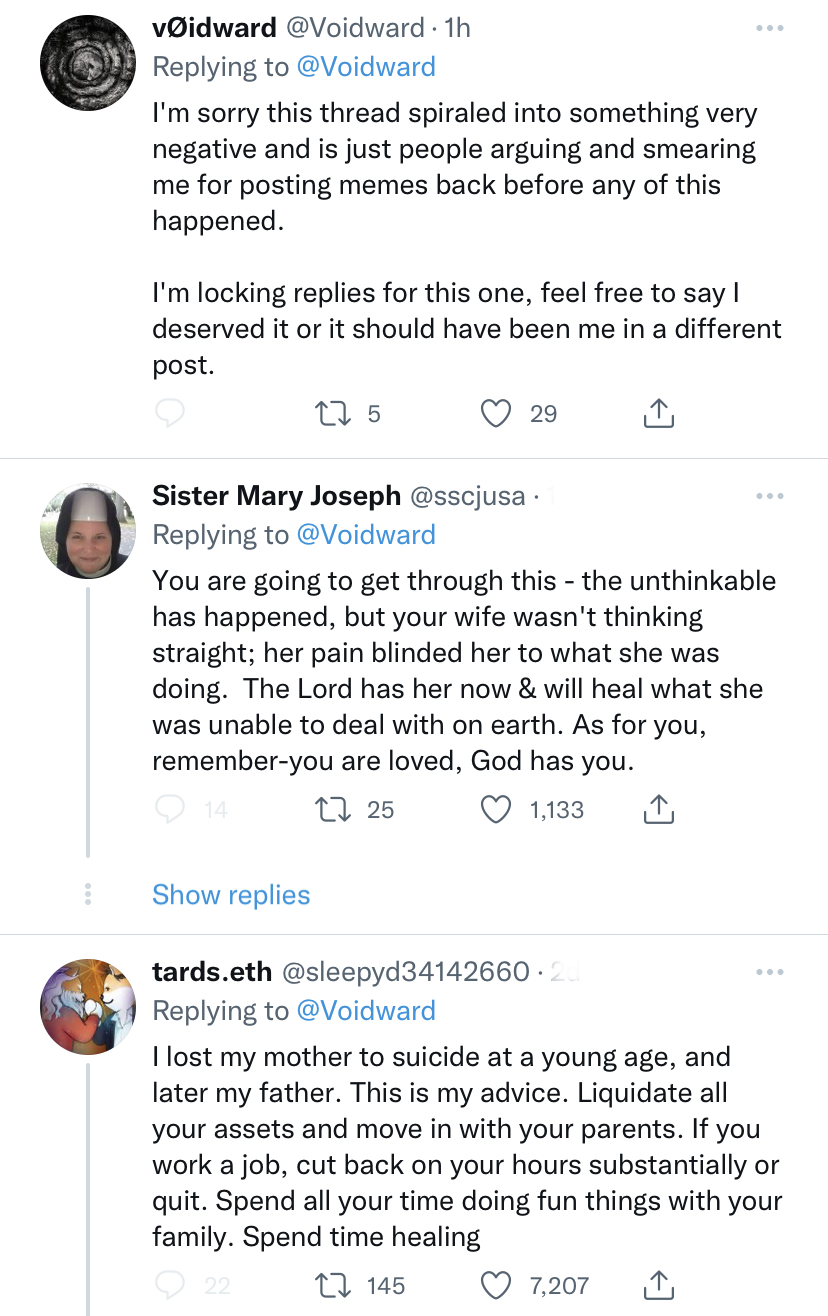Share vØidward's tweet via share icon

point(657,413)
